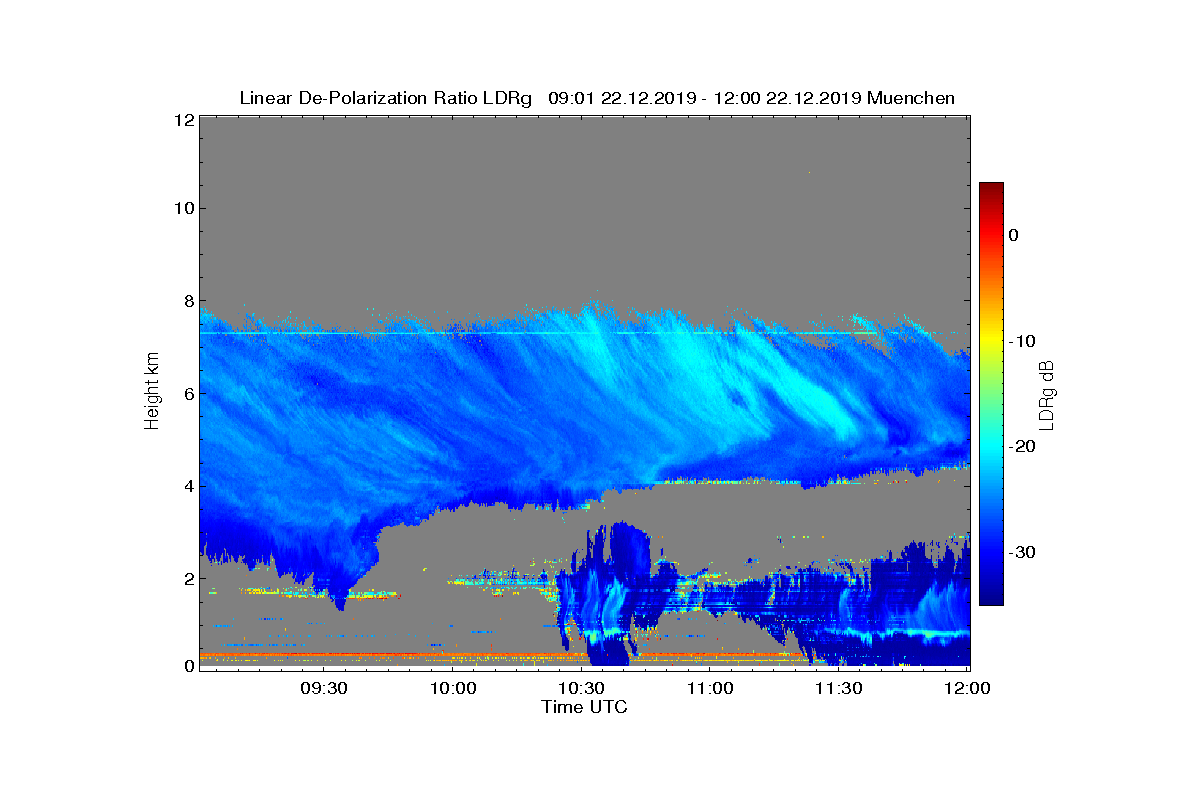This screenshot has width=1200, height=800.
Task: Click the 10:30 time tick label
Action: [x=582, y=689]
